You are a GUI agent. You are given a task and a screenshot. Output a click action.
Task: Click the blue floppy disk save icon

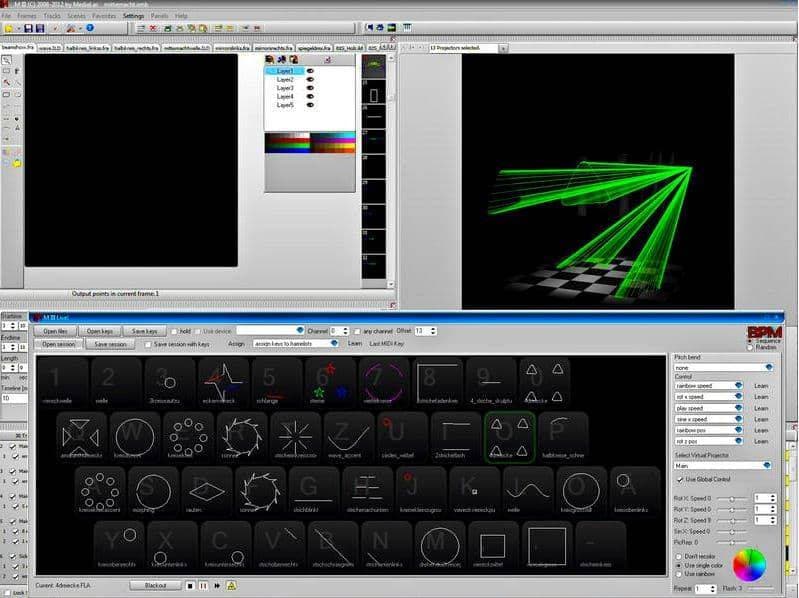click(29, 29)
